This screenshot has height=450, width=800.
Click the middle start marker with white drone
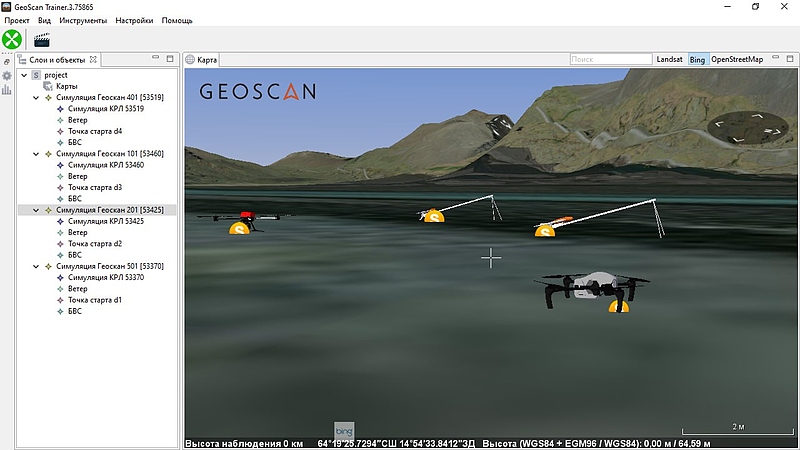pyautogui.click(x=433, y=216)
